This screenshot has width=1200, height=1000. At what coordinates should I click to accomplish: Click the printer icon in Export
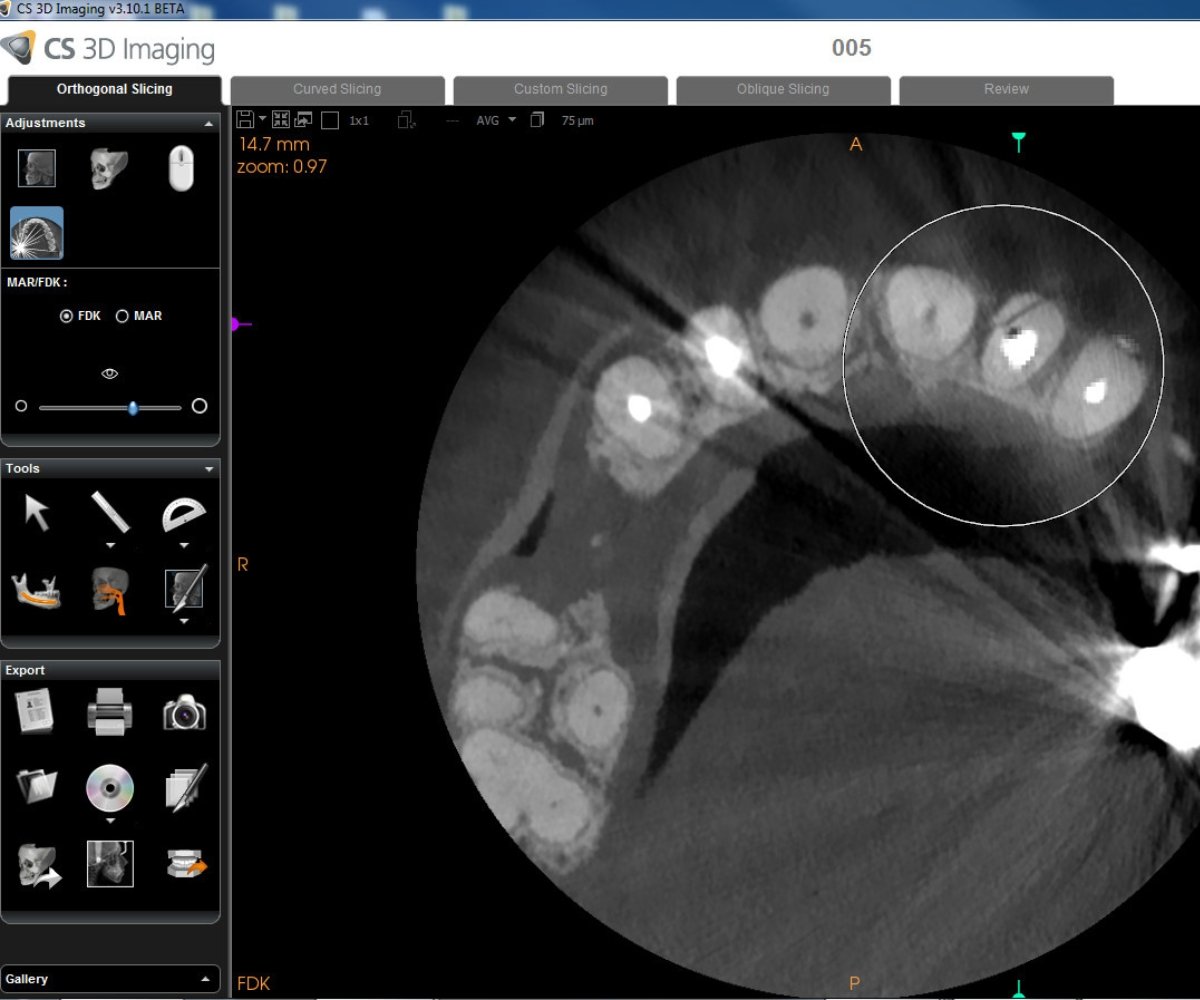[110, 713]
